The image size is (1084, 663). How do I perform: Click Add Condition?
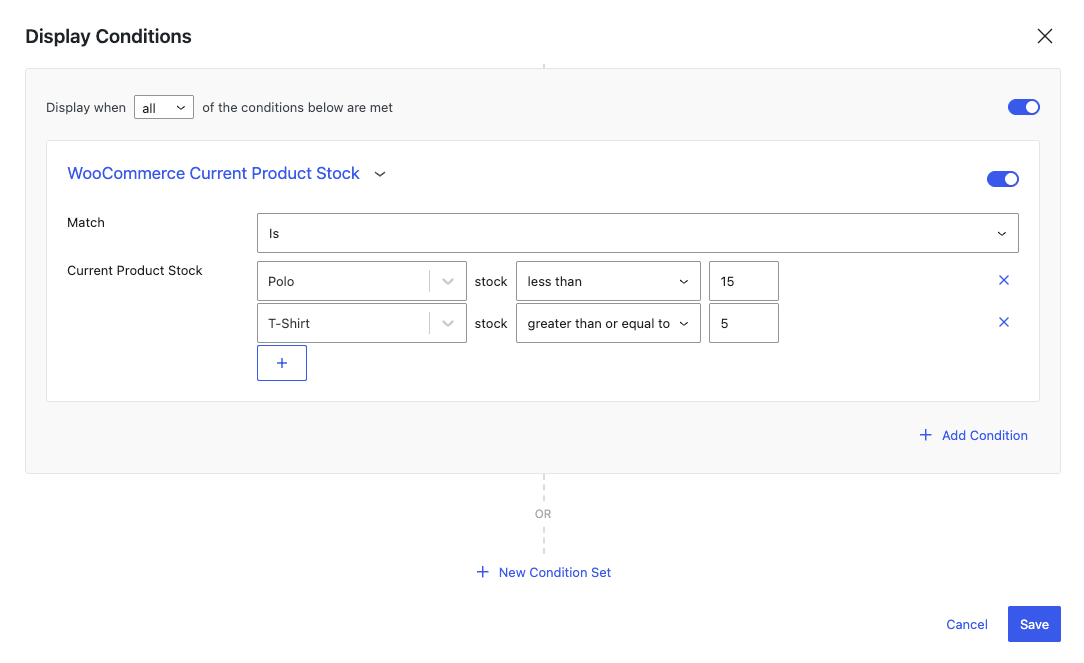coord(973,436)
